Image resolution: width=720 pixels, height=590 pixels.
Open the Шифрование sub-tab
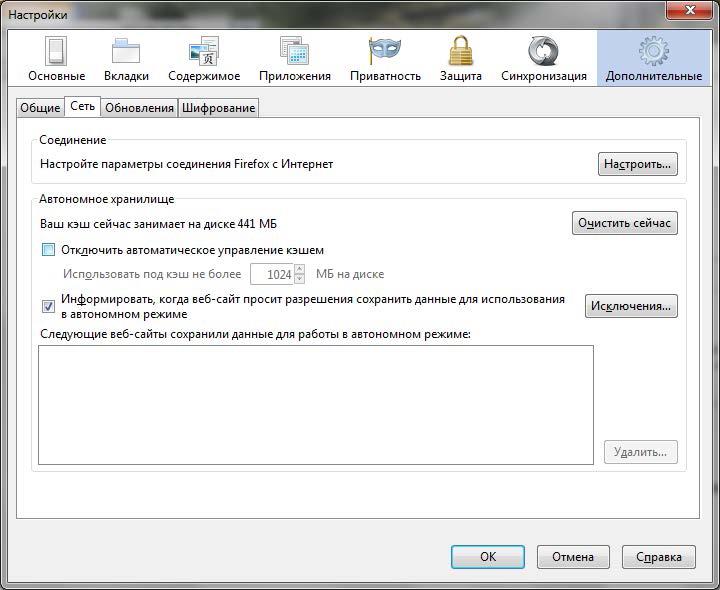click(218, 108)
